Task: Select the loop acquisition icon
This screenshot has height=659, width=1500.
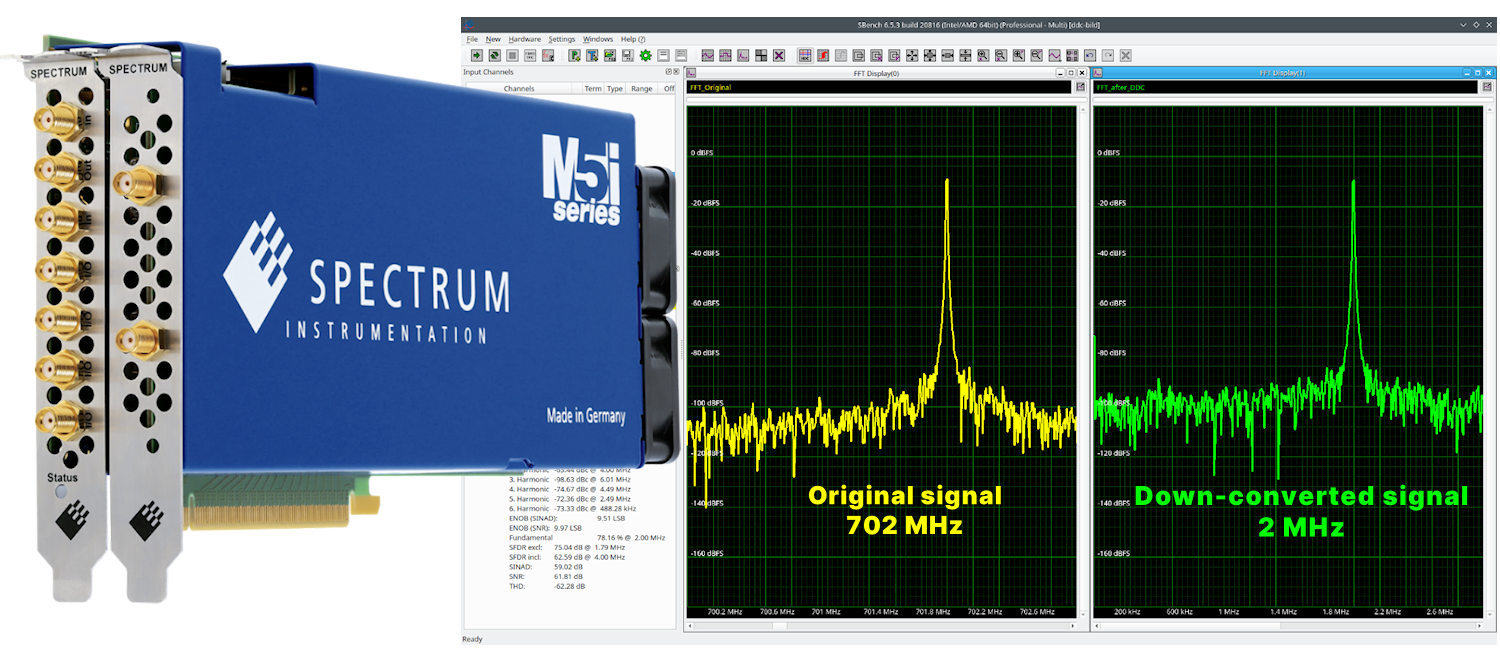Action: pos(494,57)
